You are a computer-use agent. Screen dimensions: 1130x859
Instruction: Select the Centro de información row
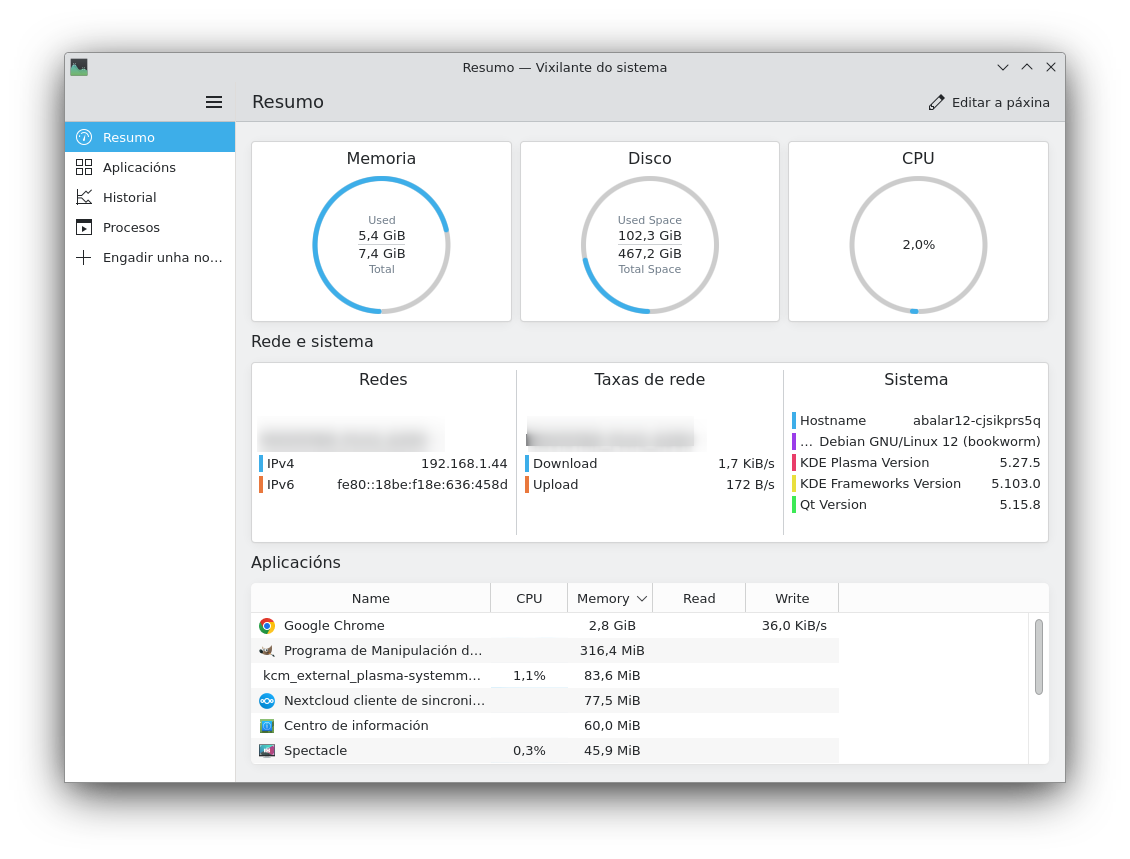(545, 726)
